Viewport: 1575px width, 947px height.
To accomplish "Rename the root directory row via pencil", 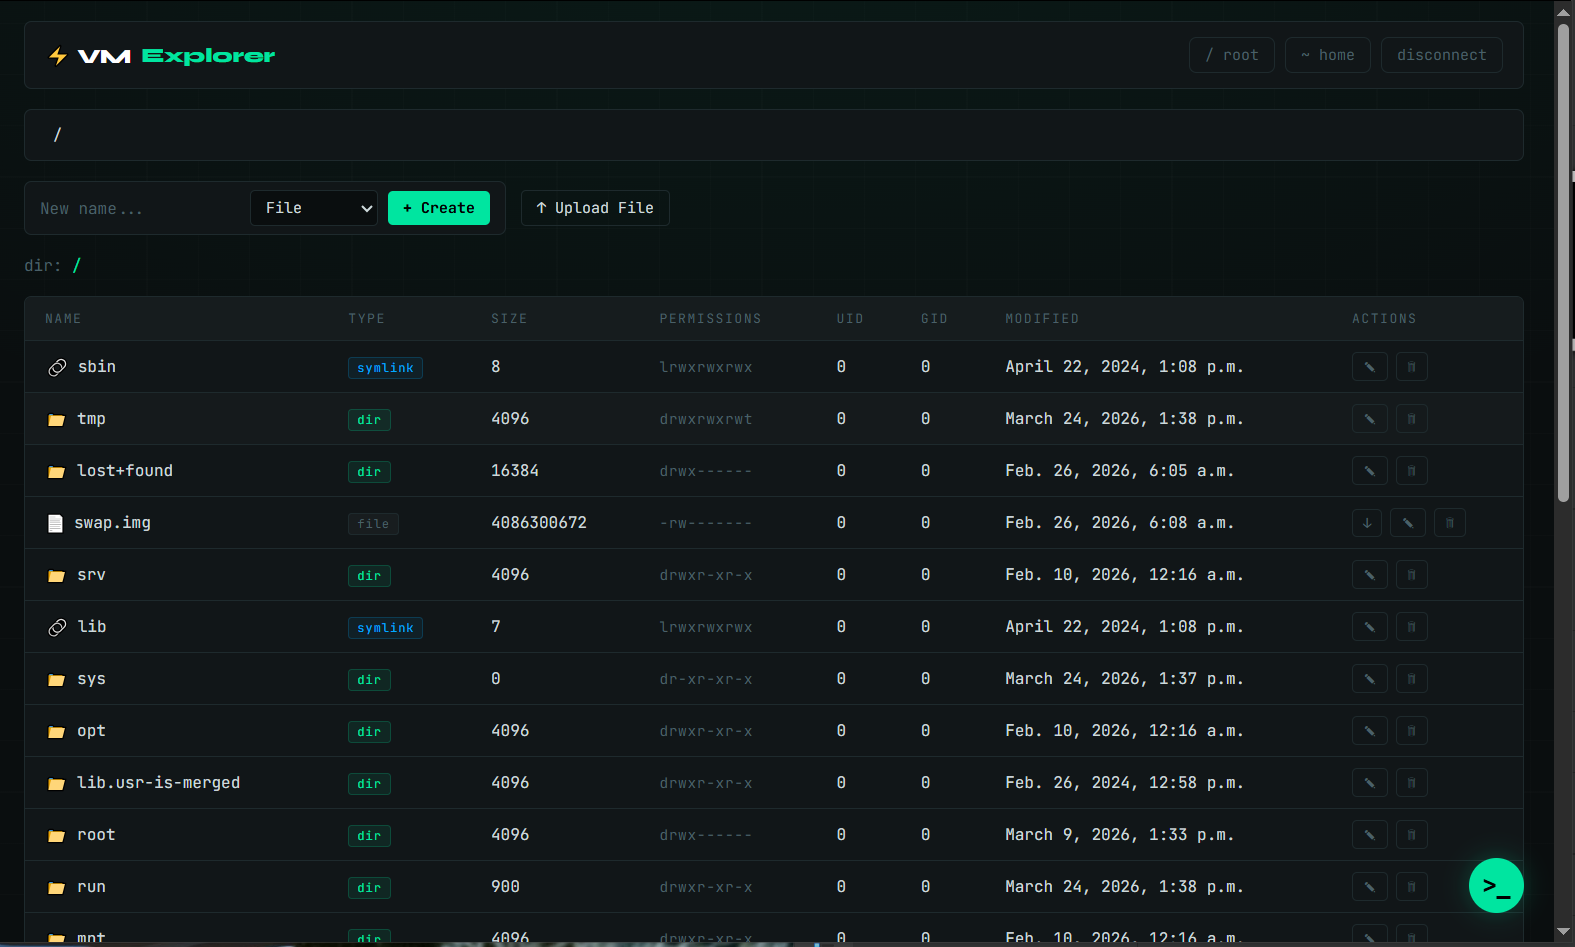I will (1369, 835).
